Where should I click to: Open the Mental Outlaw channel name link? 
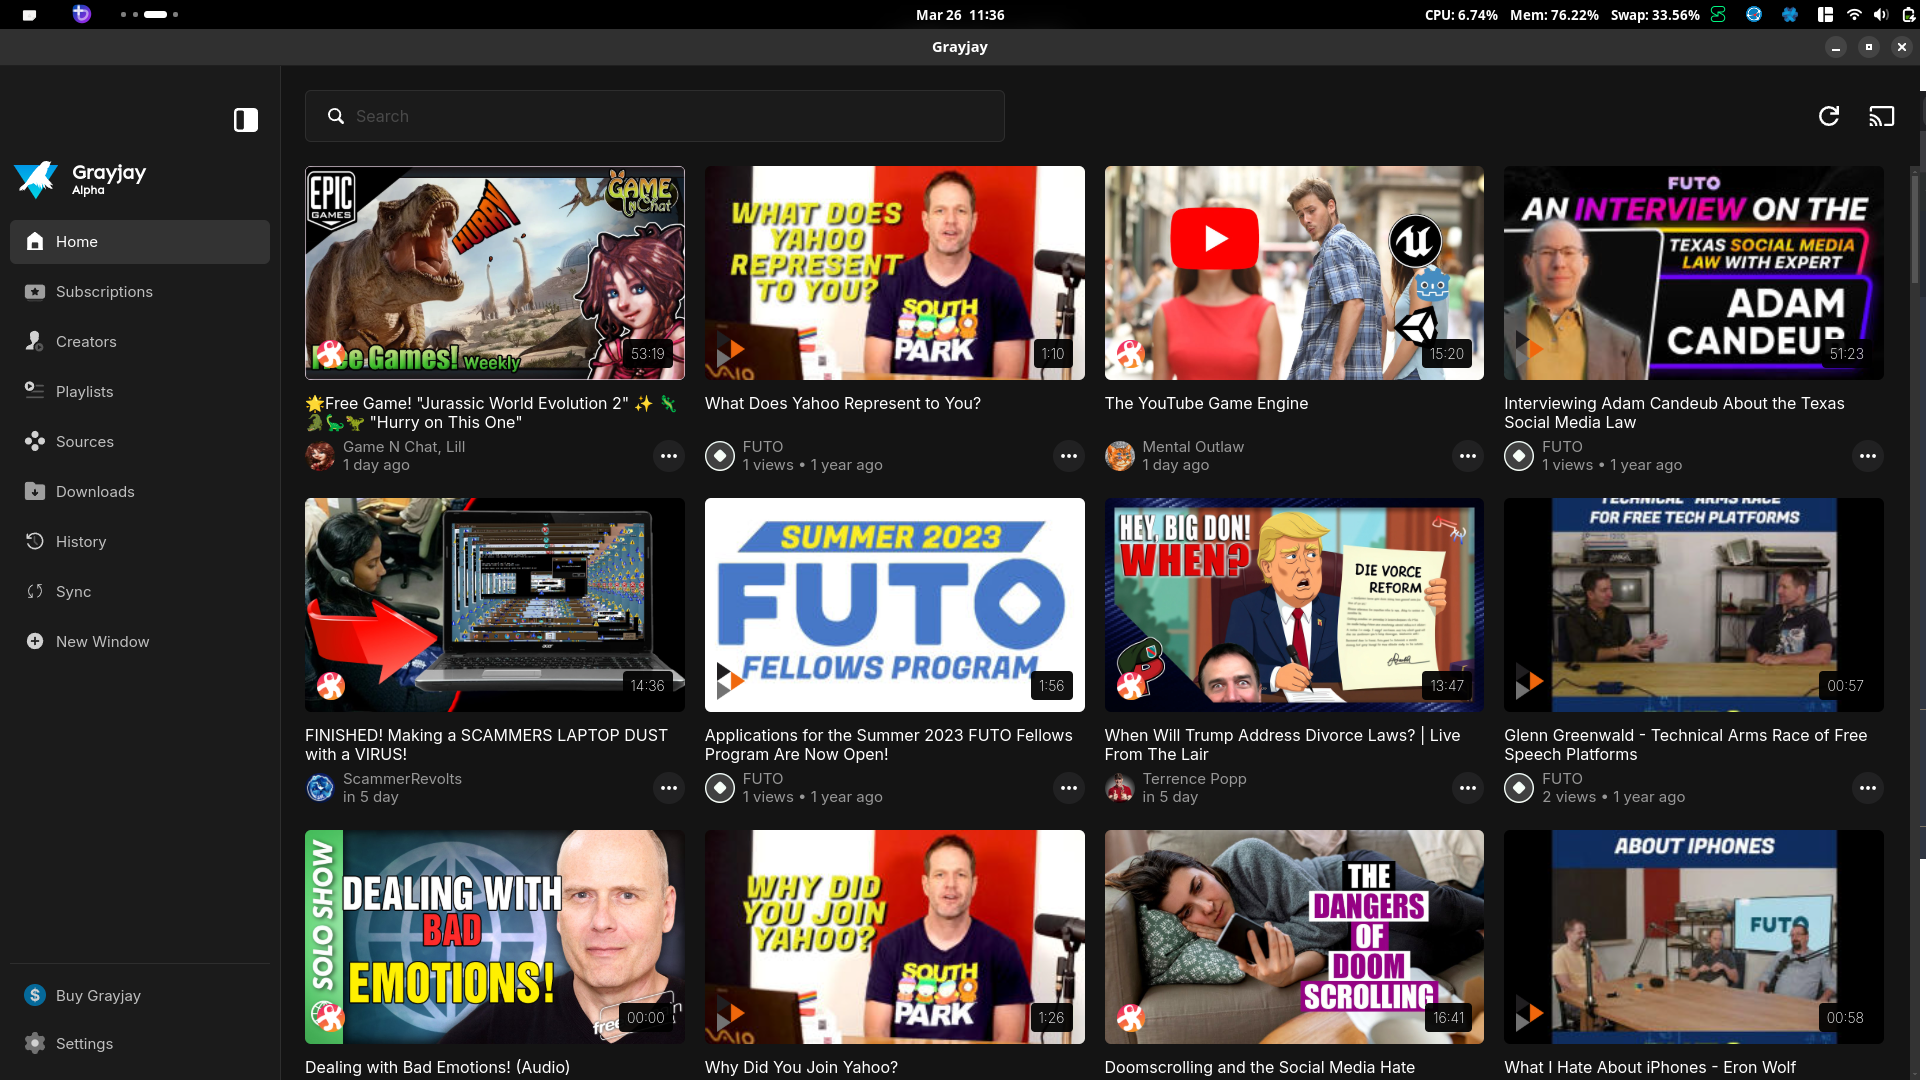1193,447
